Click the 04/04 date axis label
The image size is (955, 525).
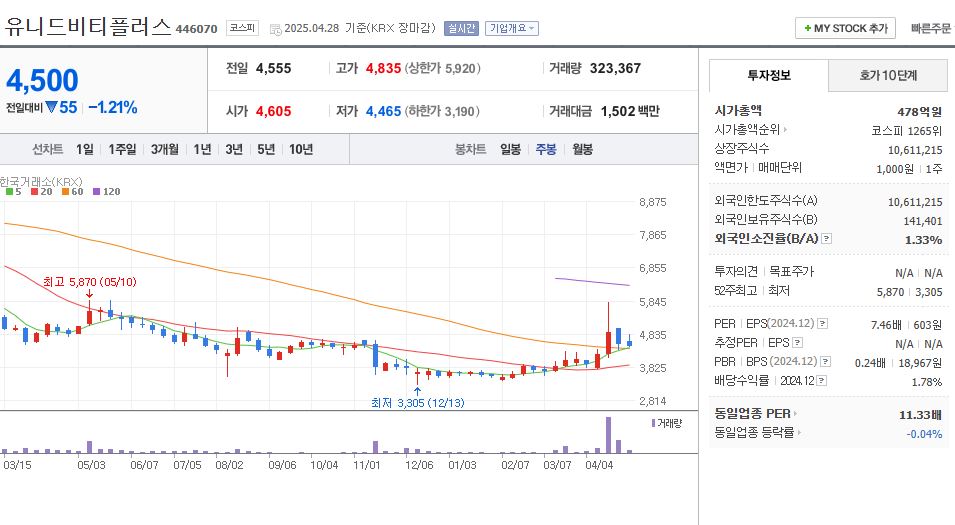coord(599,465)
